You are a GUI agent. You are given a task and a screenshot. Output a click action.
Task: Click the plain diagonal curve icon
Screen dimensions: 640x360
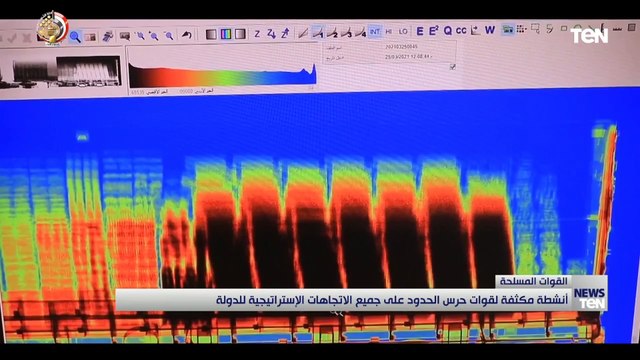(x=303, y=33)
